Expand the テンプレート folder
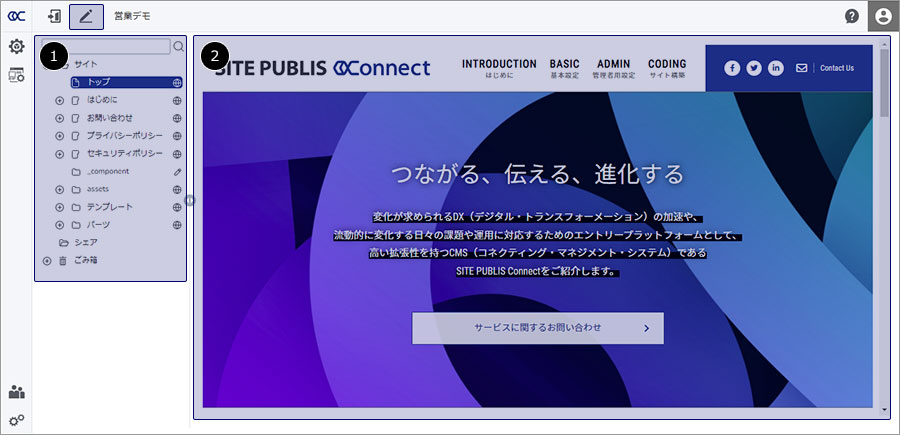Viewport: 900px width, 435px height. click(59, 207)
